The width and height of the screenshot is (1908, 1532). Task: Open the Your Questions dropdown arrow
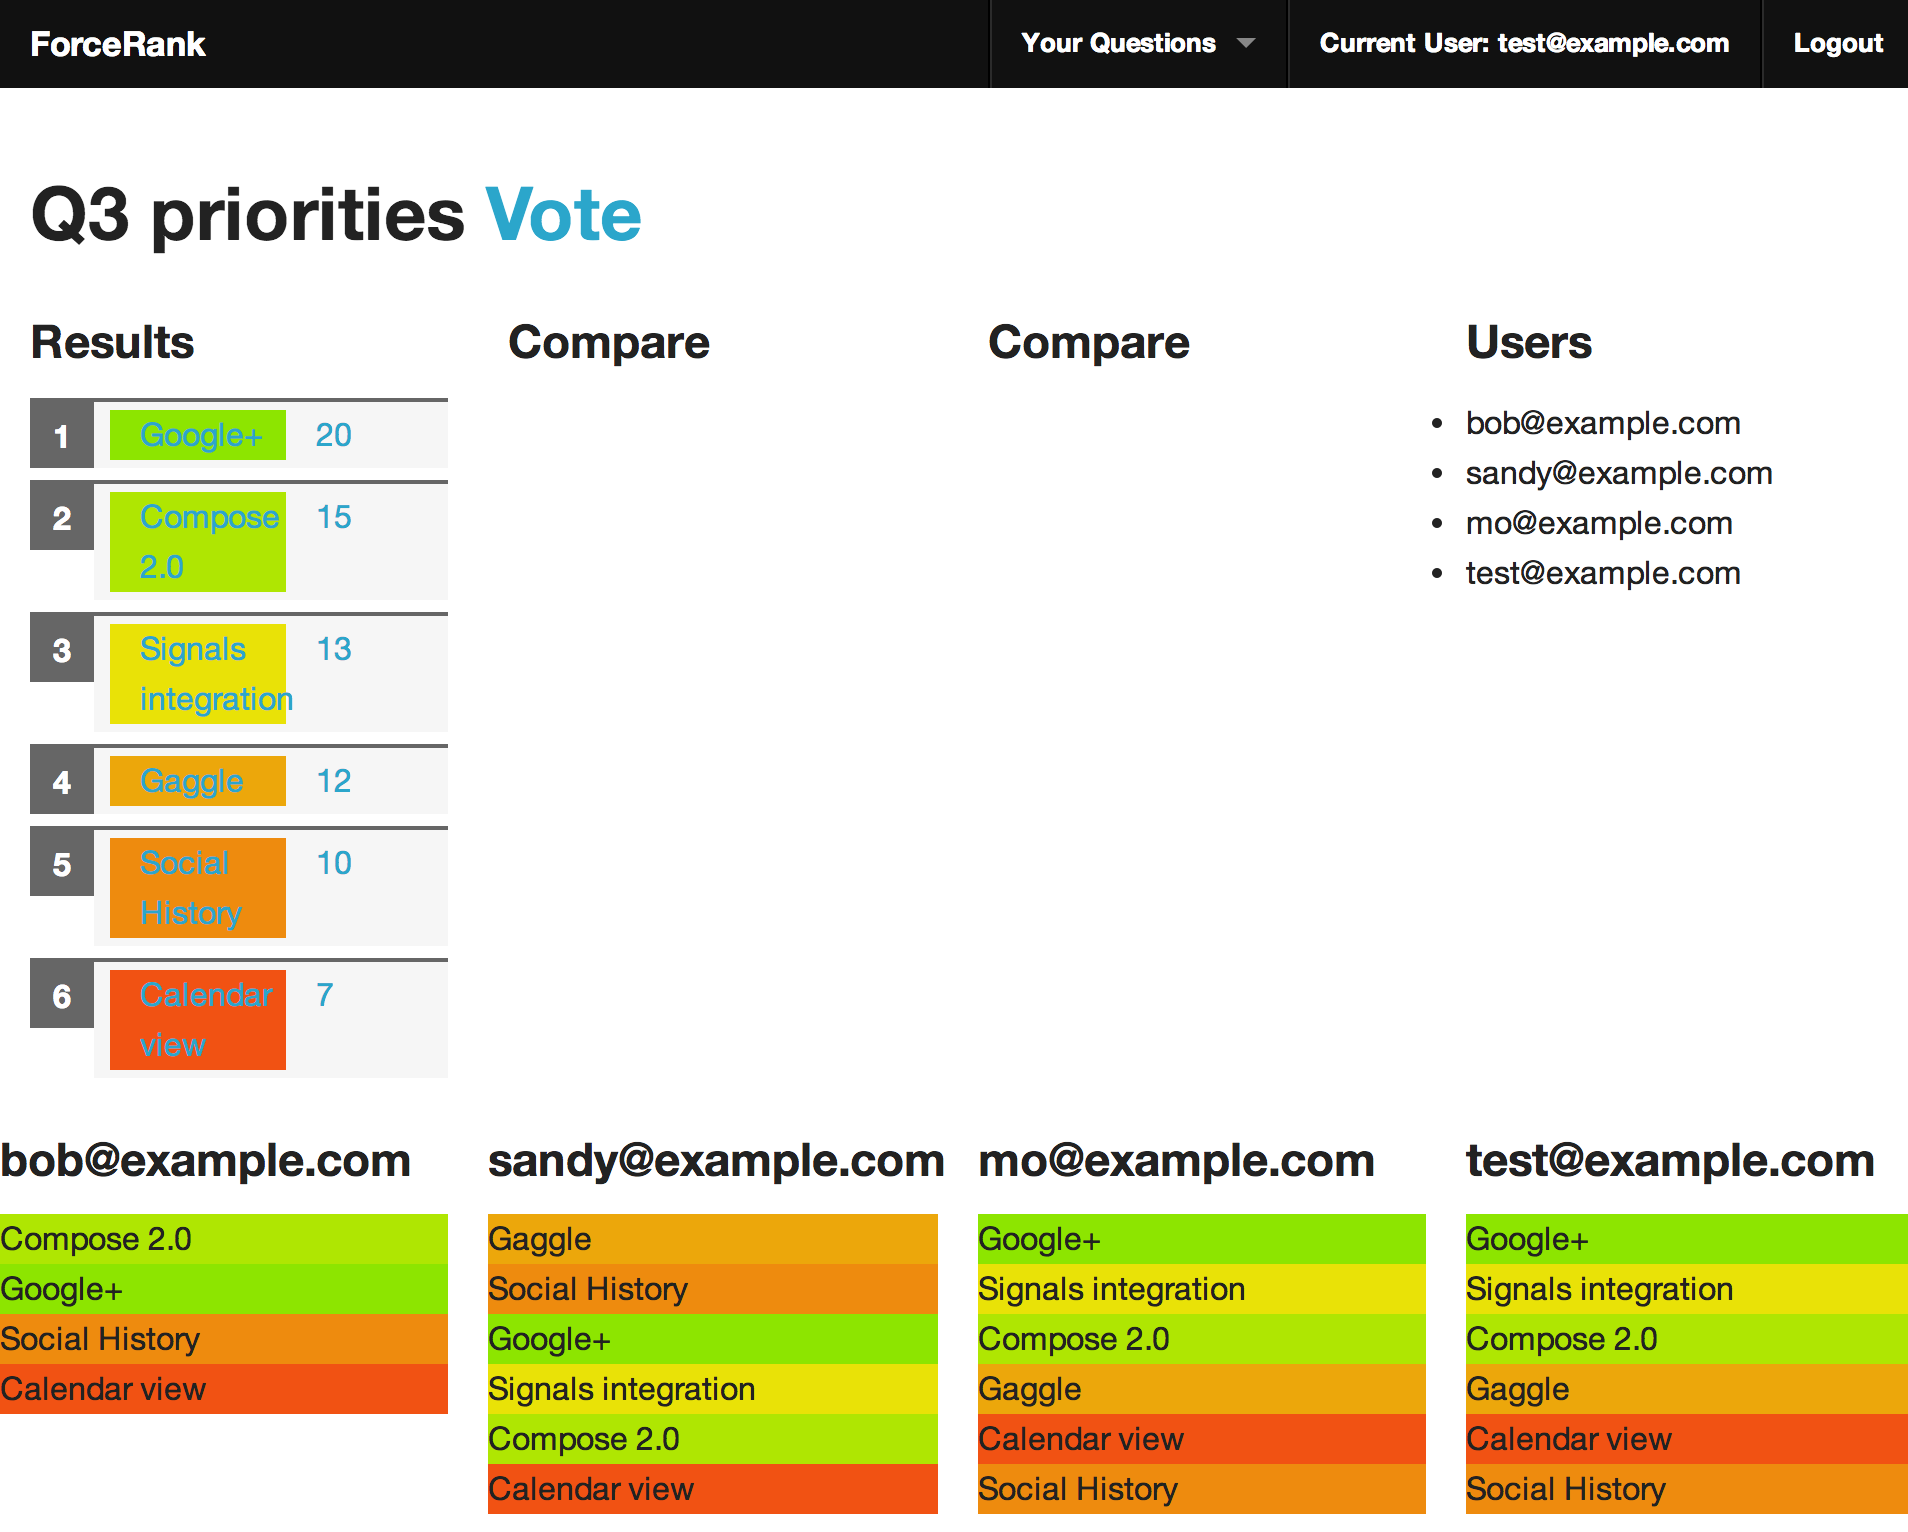(x=1246, y=43)
